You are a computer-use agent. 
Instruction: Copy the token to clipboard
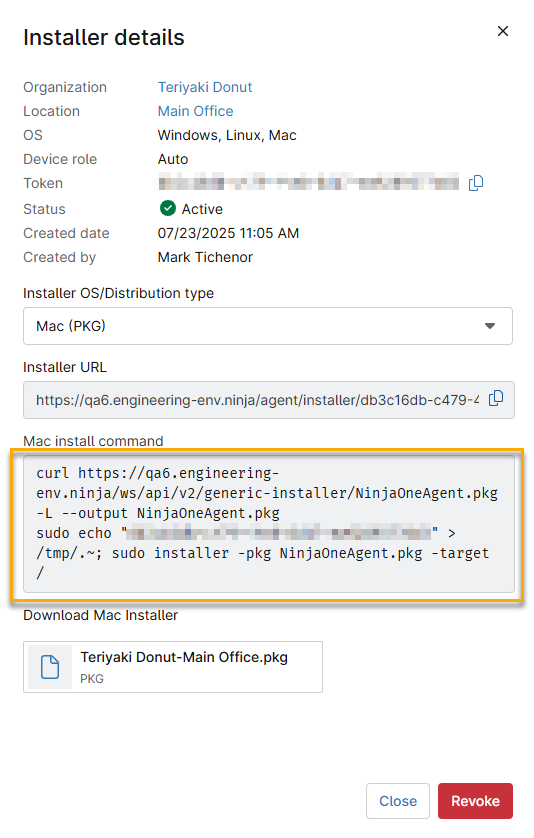tap(475, 183)
